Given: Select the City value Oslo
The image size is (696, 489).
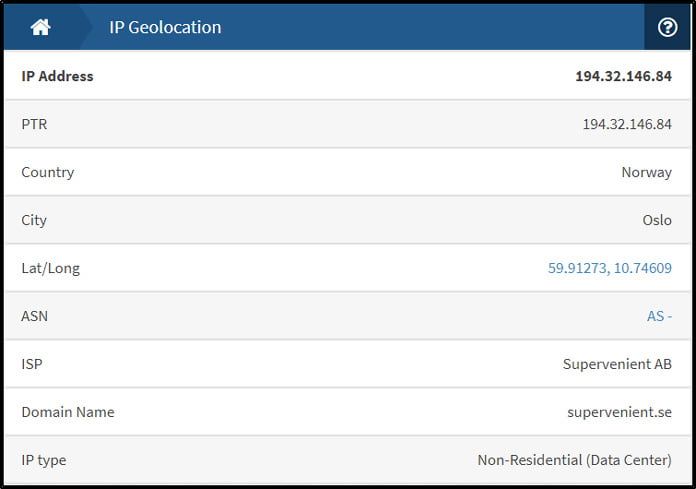Looking at the screenshot, I should (657, 220).
